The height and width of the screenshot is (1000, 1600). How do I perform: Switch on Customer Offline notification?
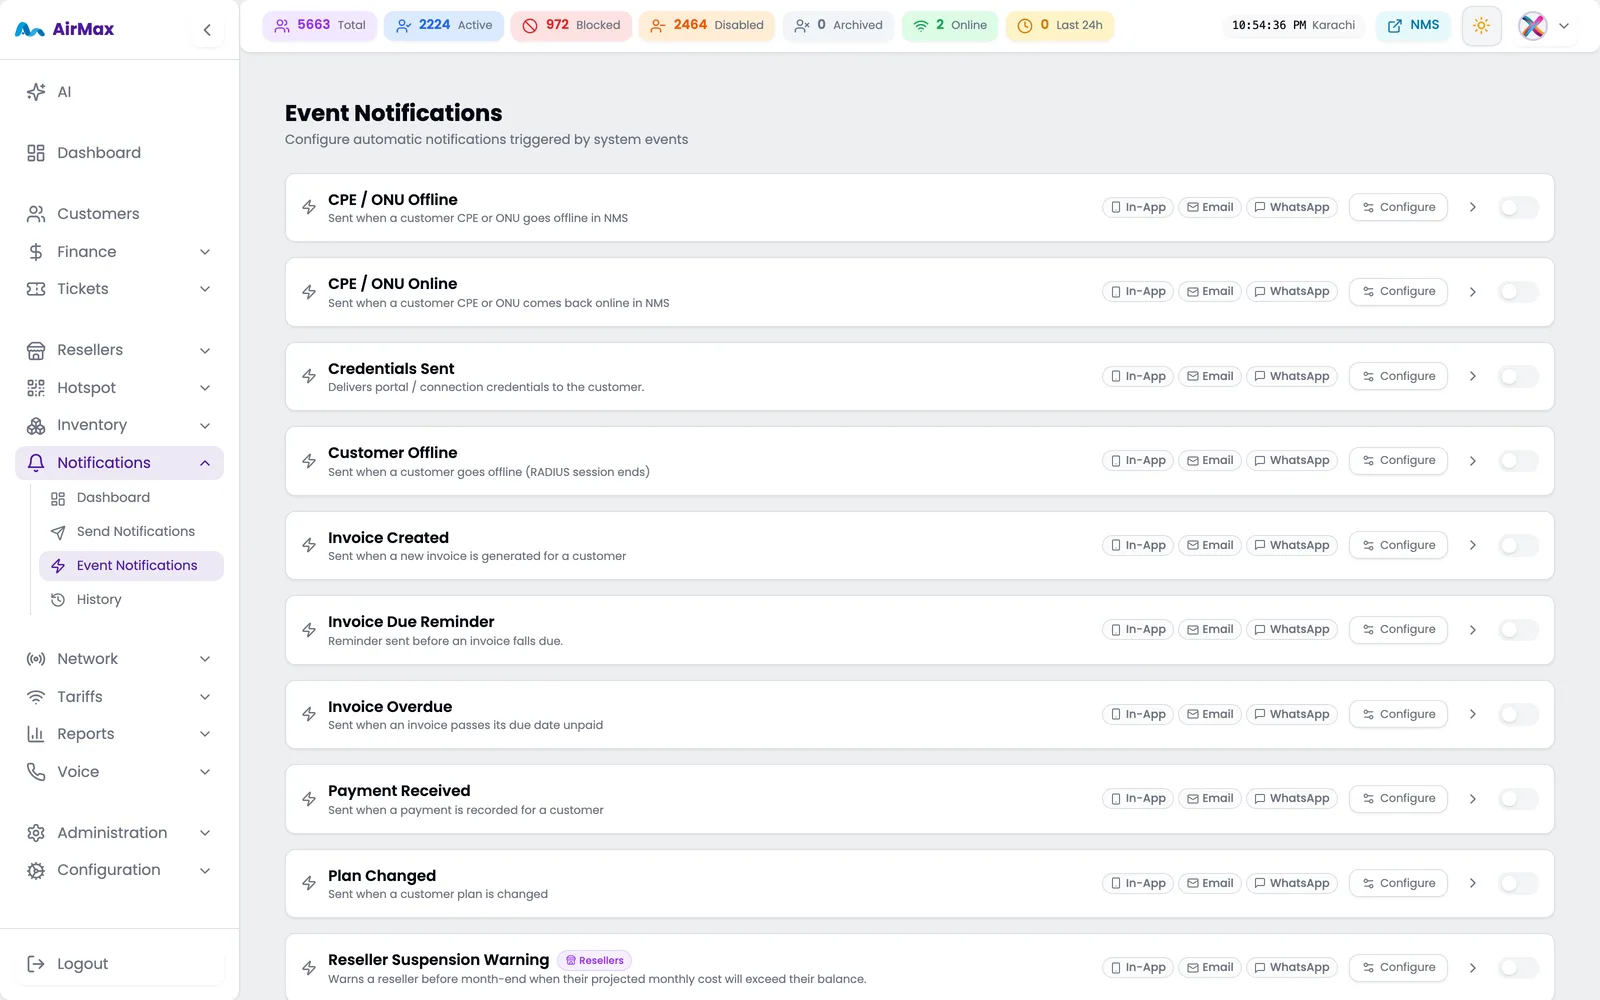(x=1519, y=461)
